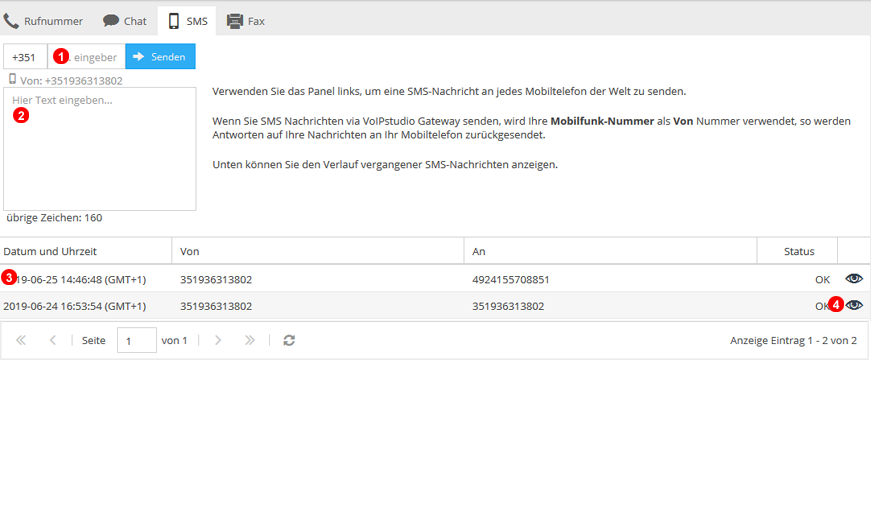Sort by the An column header

(610, 251)
